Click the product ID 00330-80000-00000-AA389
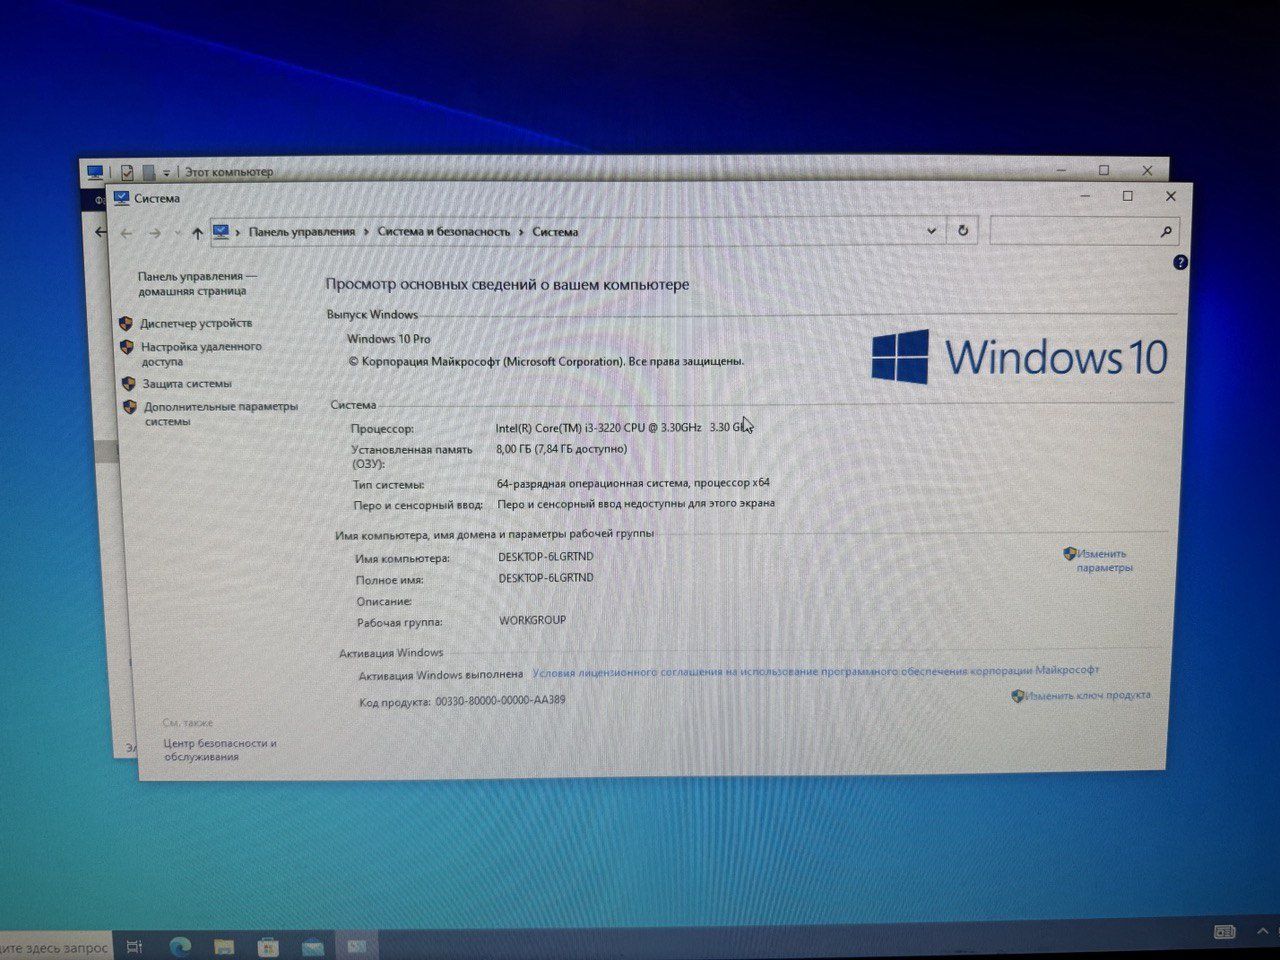The image size is (1280, 960). click(500, 701)
